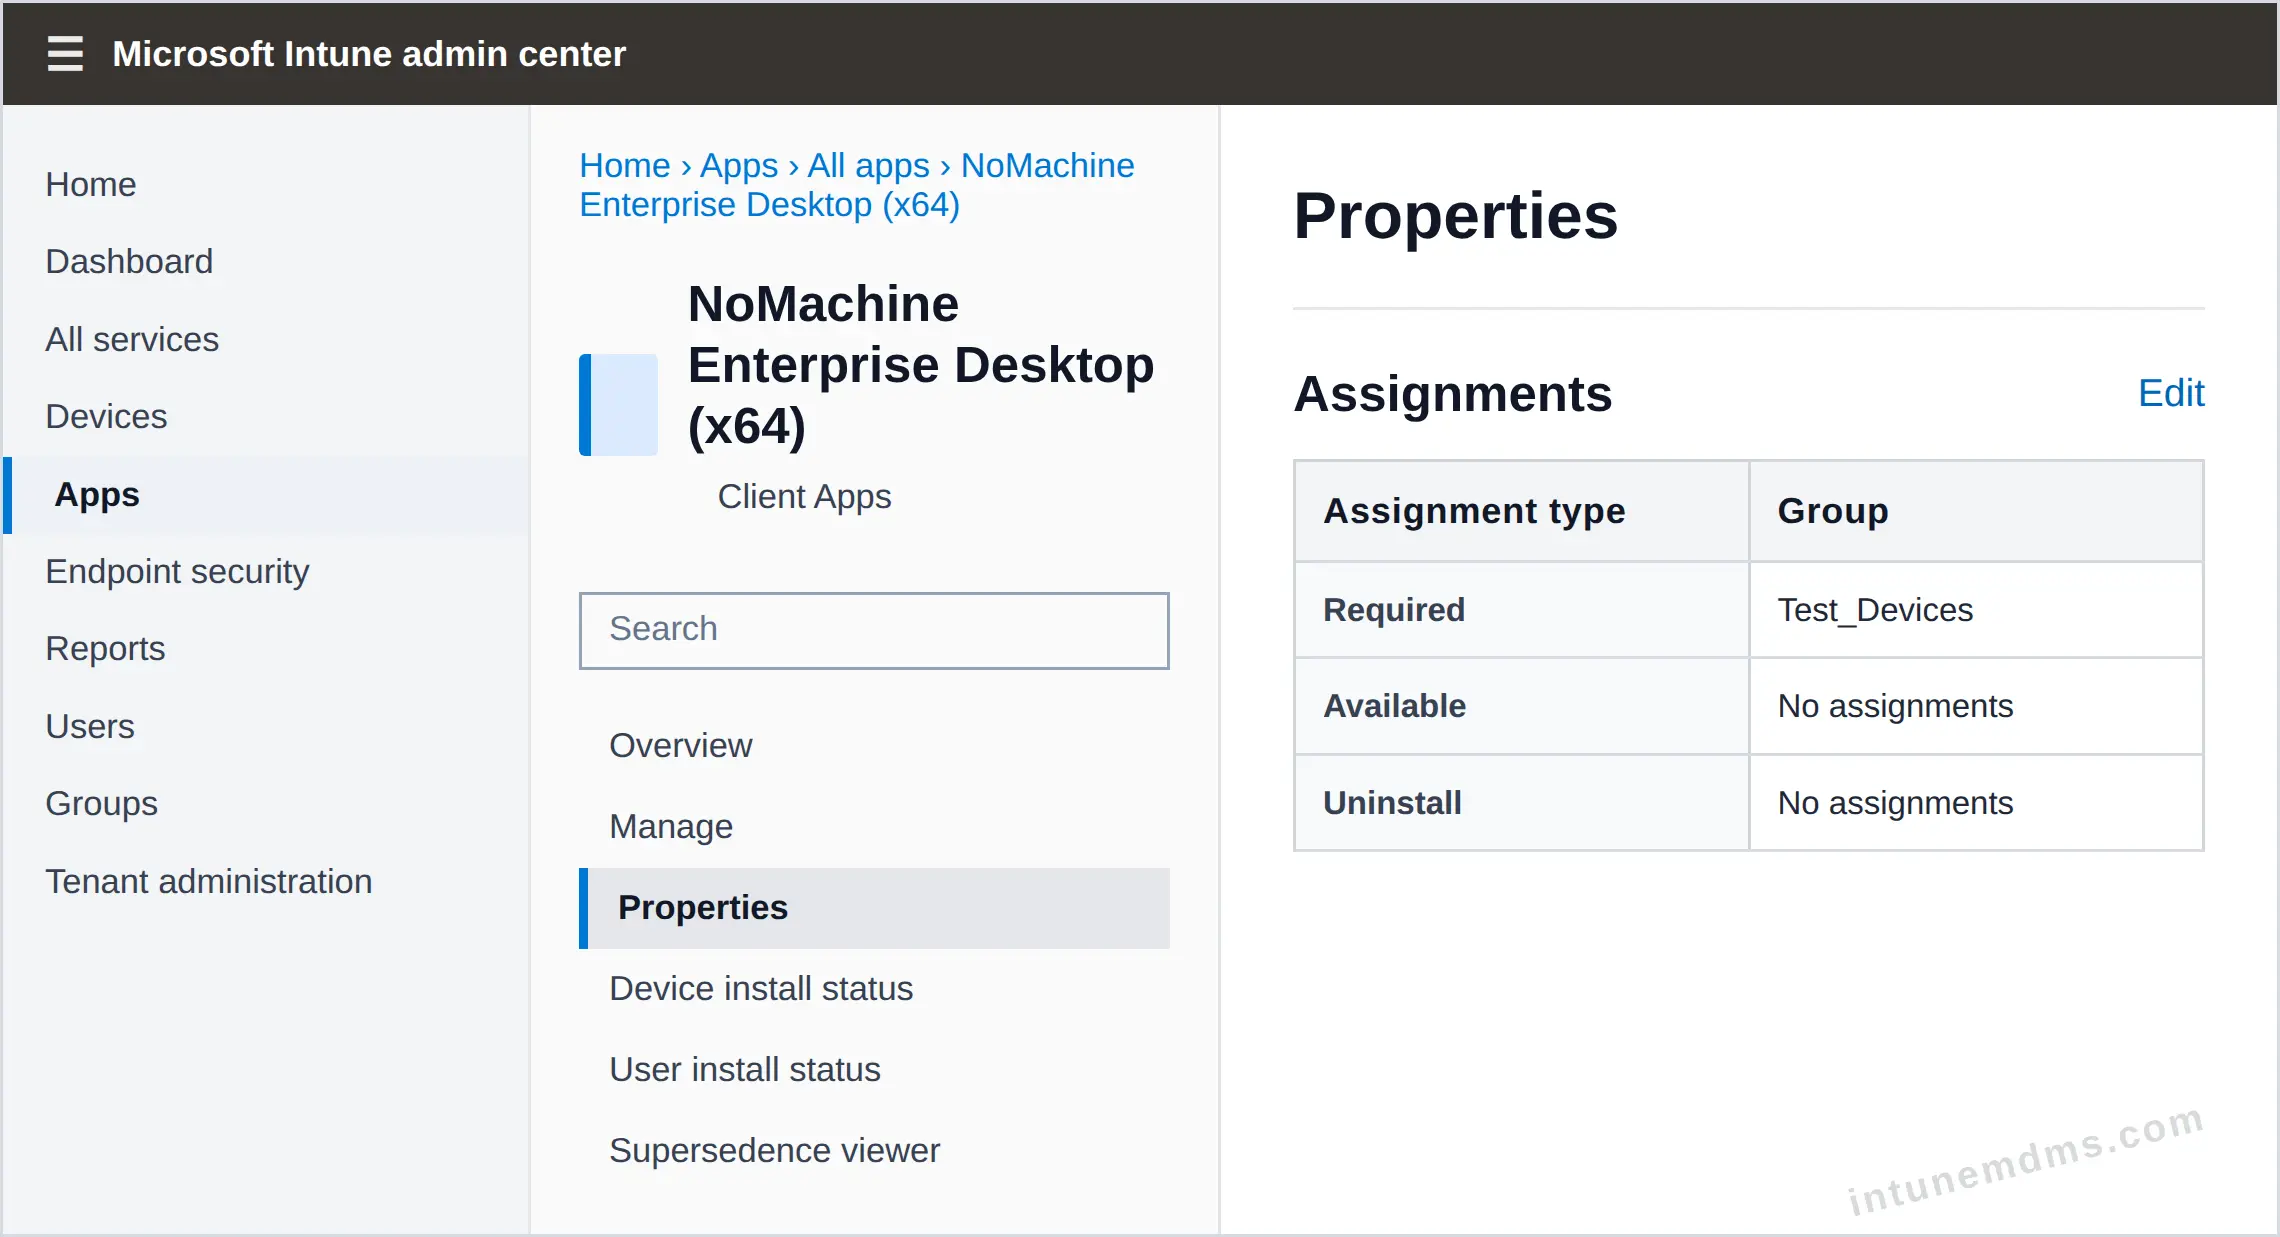Click the Group column header
The height and width of the screenshot is (1237, 2280).
tap(1976, 511)
